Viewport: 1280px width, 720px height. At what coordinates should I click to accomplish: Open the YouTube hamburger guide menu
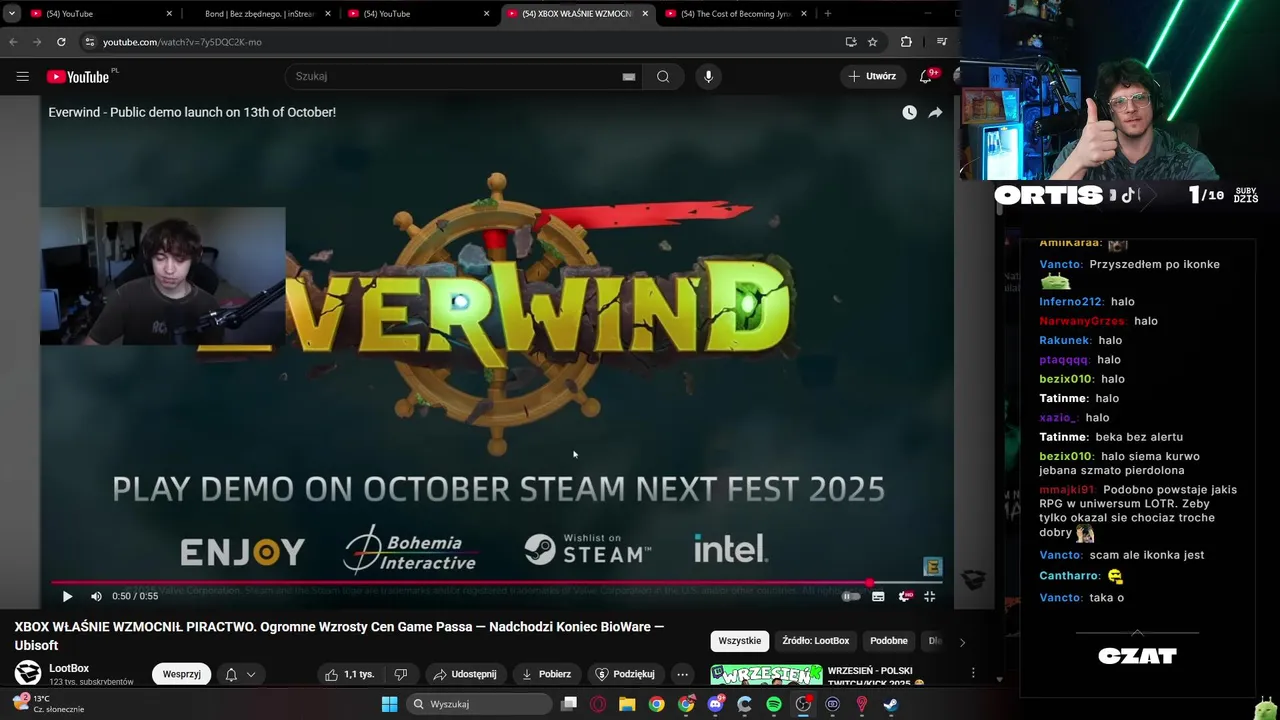click(x=22, y=76)
